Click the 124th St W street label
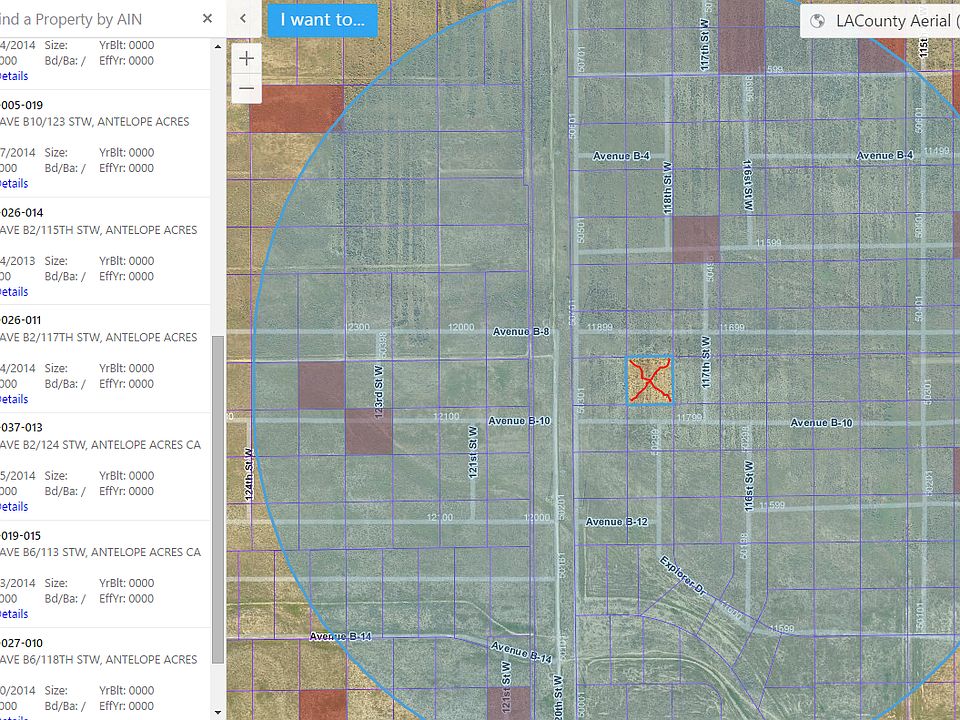The width and height of the screenshot is (960, 720). 249,474
